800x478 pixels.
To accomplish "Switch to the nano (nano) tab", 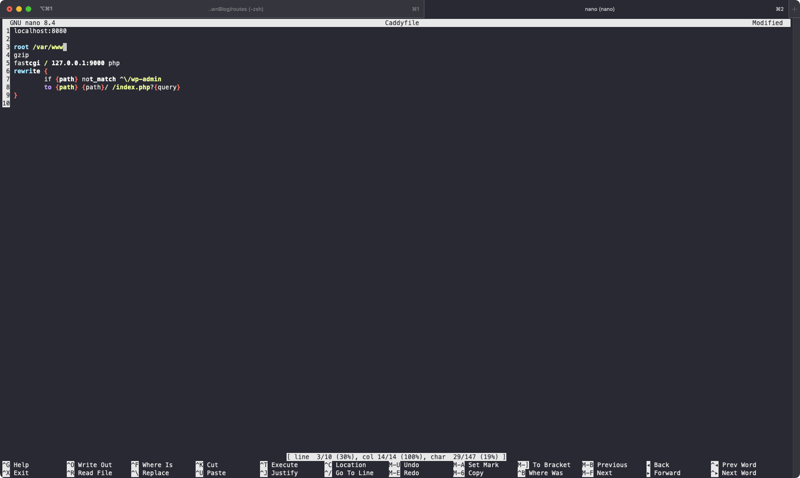I will [x=600, y=9].
